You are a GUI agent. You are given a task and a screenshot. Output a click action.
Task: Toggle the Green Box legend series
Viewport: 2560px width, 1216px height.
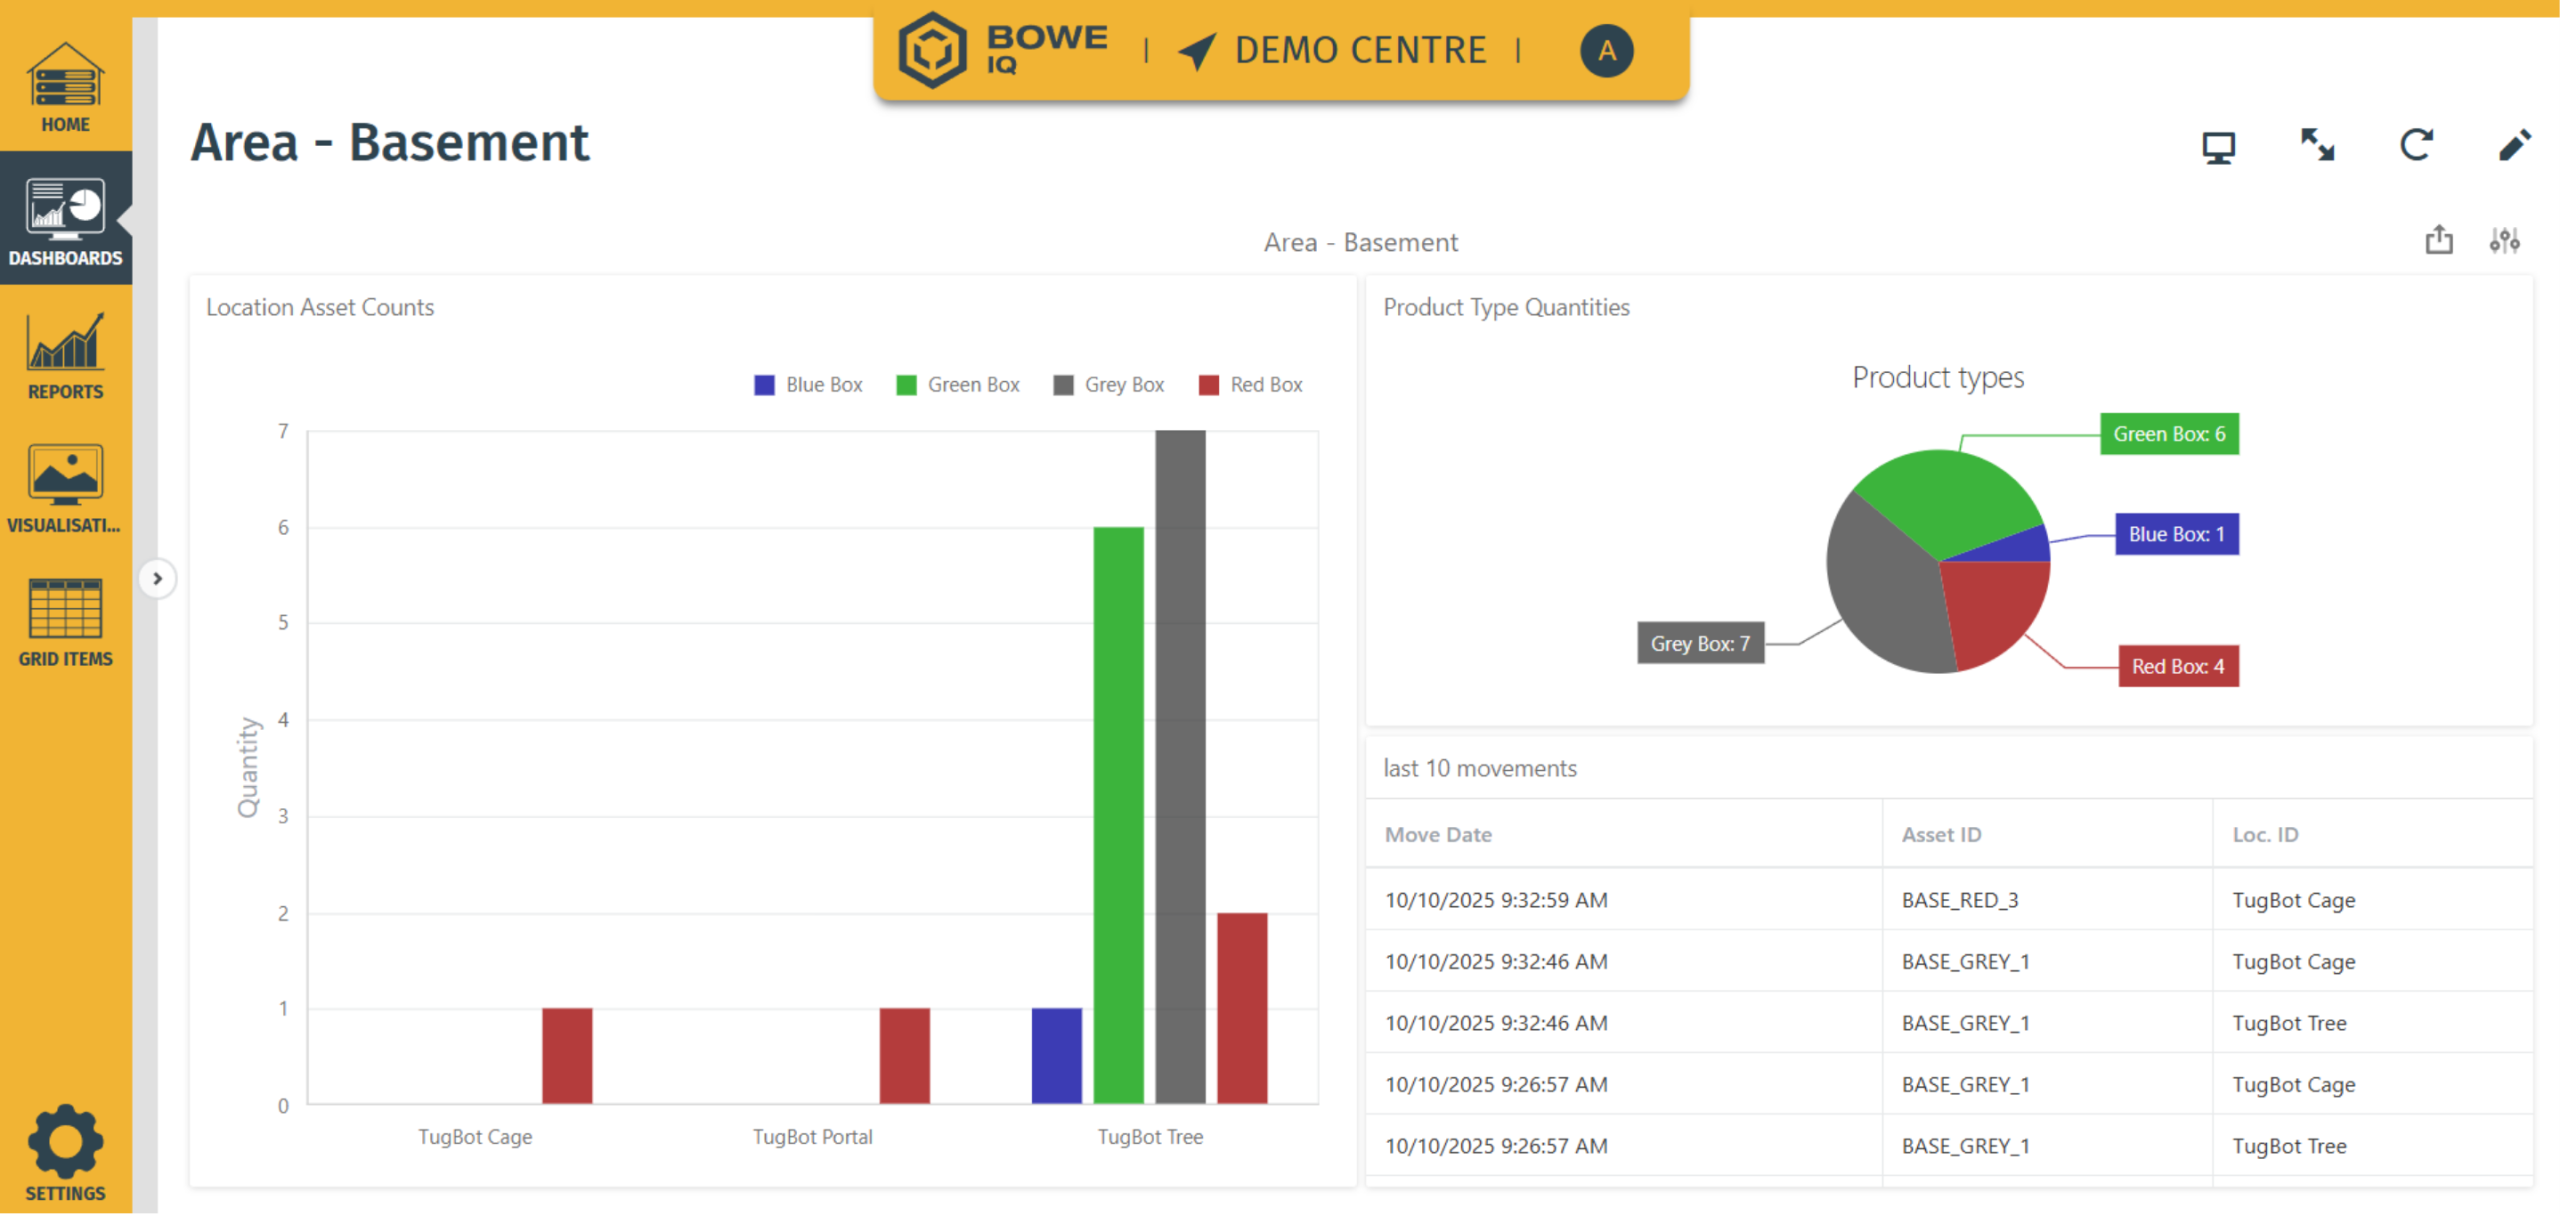(x=958, y=385)
